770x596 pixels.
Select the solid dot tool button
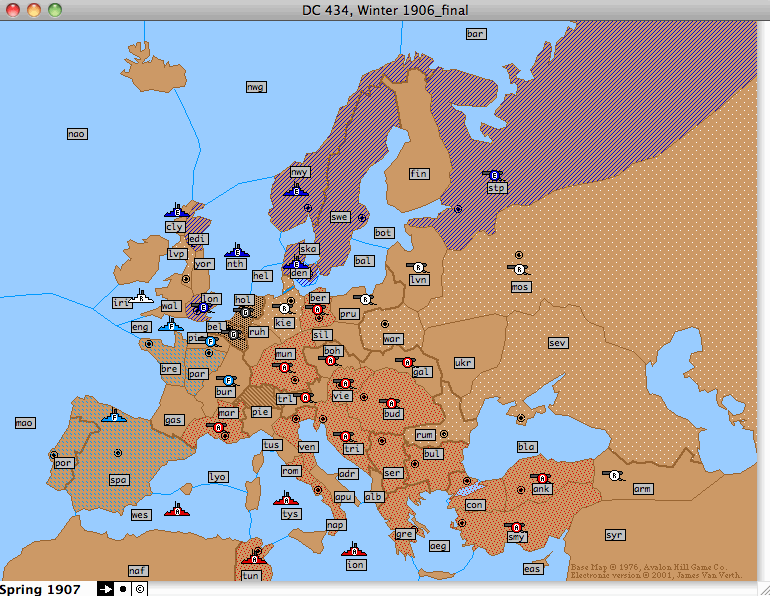[x=123, y=589]
